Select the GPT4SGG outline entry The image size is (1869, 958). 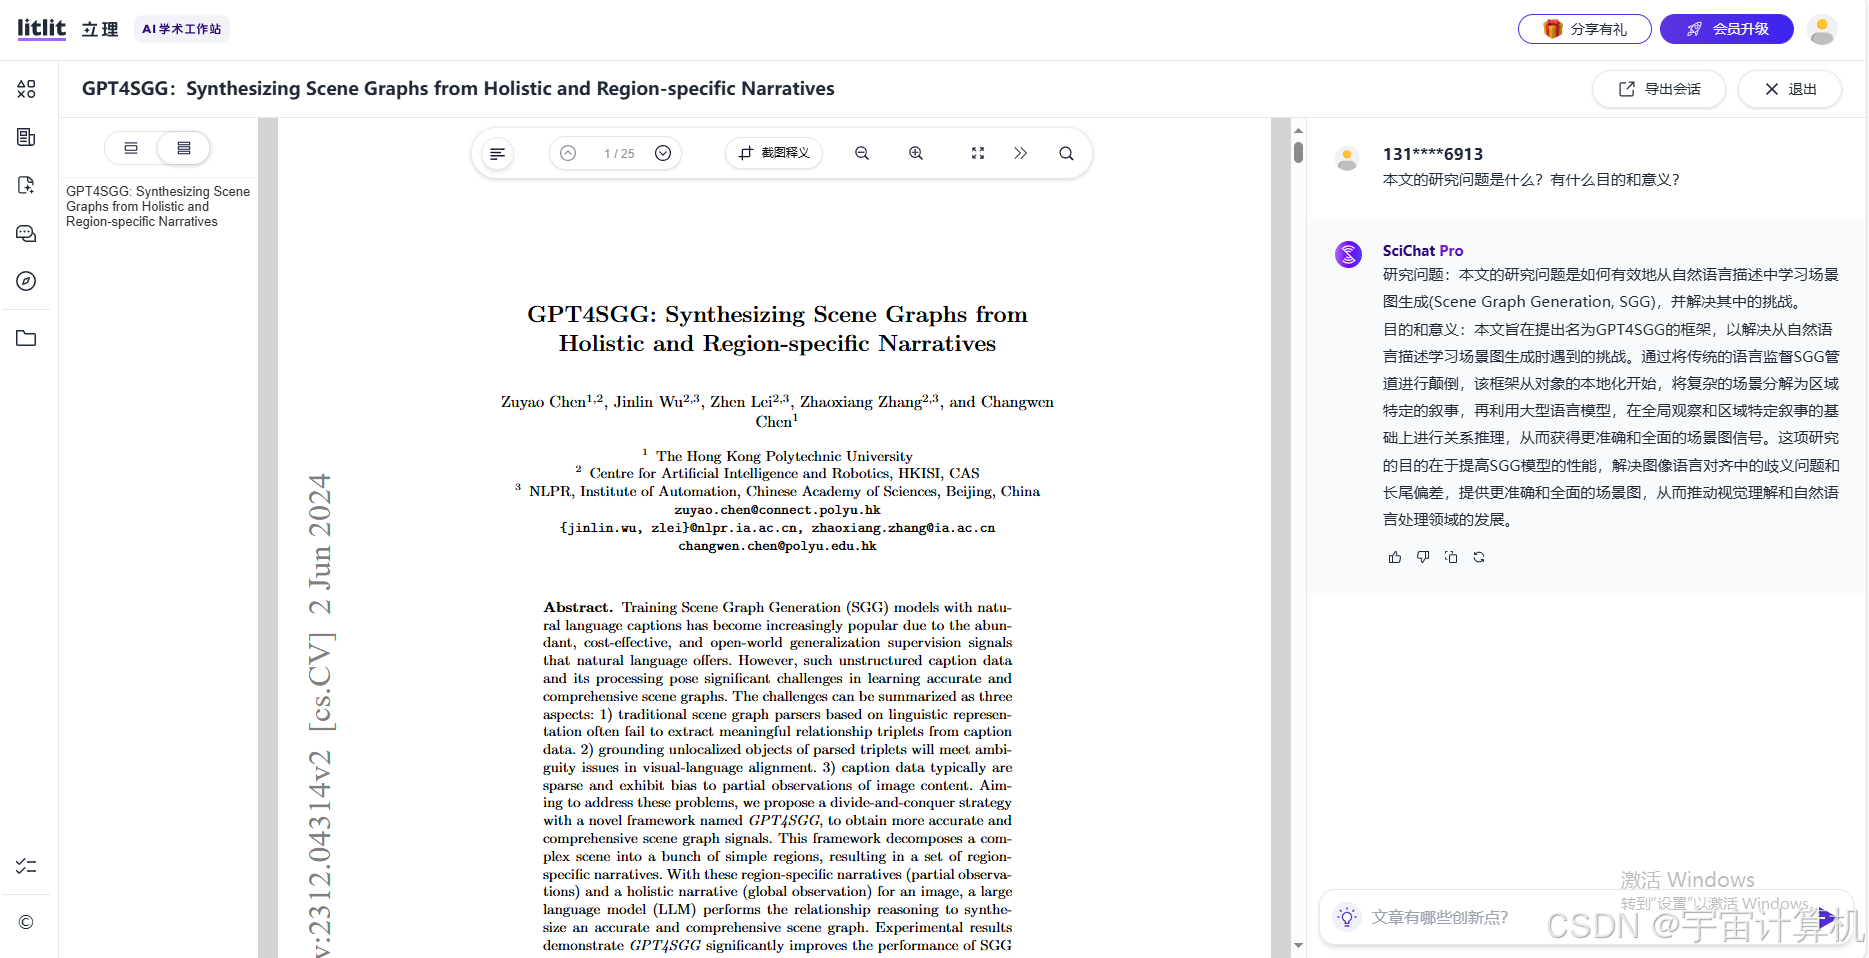pyautogui.click(x=158, y=206)
